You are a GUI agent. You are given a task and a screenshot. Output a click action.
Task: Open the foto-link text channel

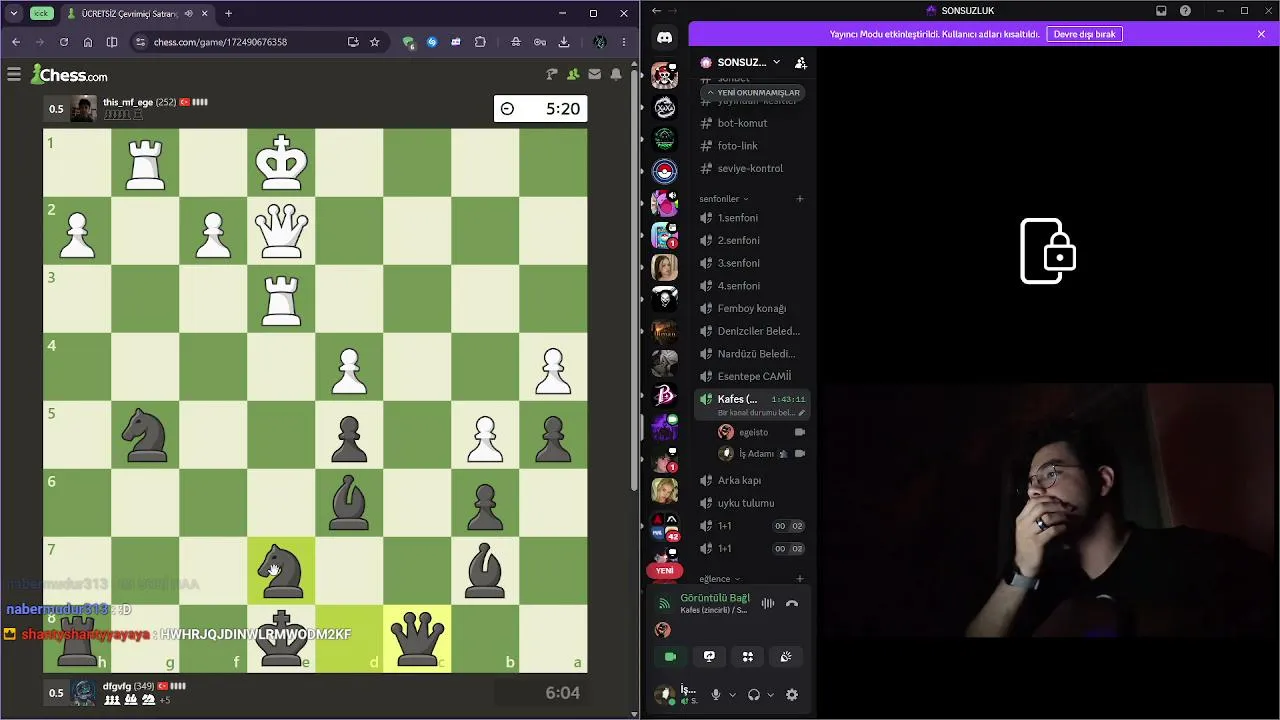[752, 146]
